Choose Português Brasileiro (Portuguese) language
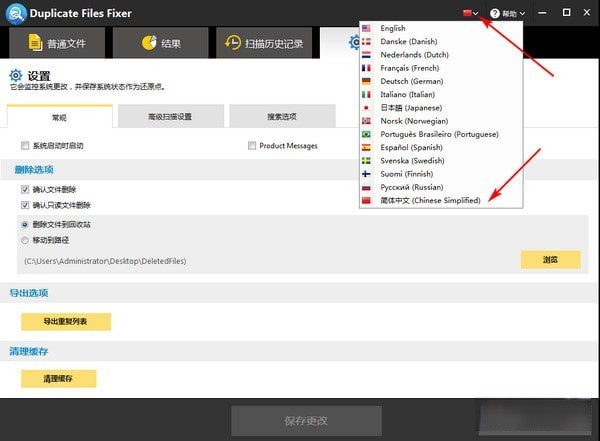600x441 pixels. pyautogui.click(x=441, y=134)
